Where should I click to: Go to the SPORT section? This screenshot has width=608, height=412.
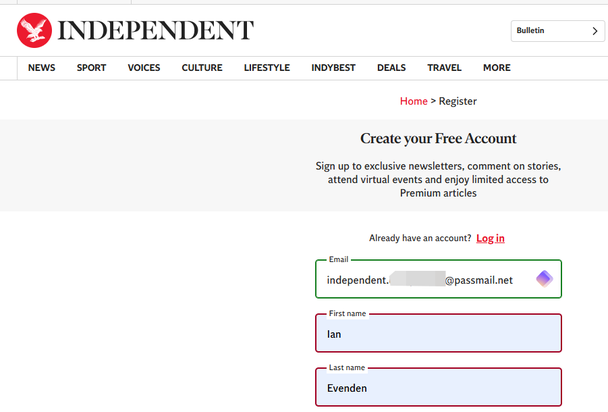(x=91, y=68)
